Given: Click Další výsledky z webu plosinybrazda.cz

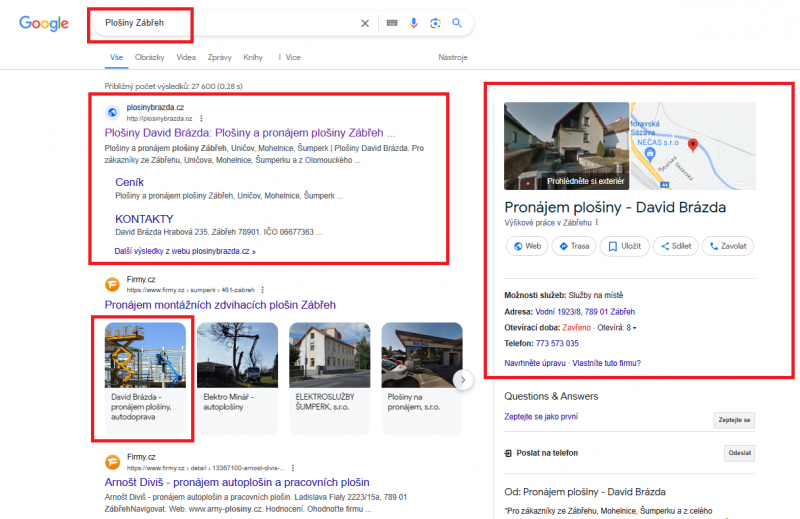Looking at the screenshot, I should [x=185, y=251].
